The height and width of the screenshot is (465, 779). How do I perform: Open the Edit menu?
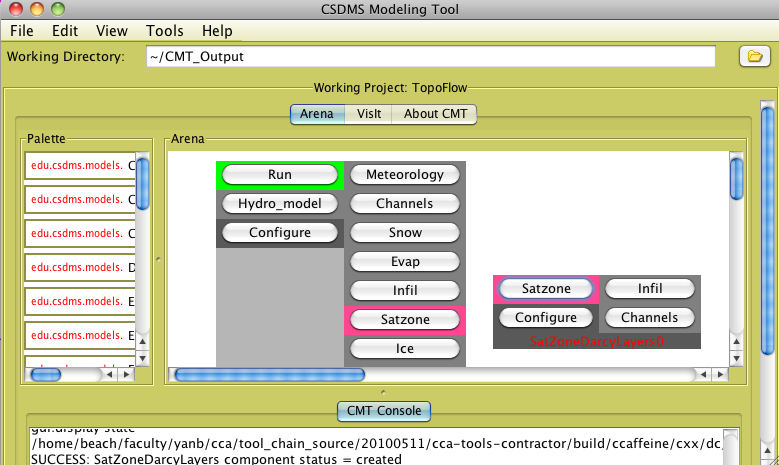click(65, 31)
